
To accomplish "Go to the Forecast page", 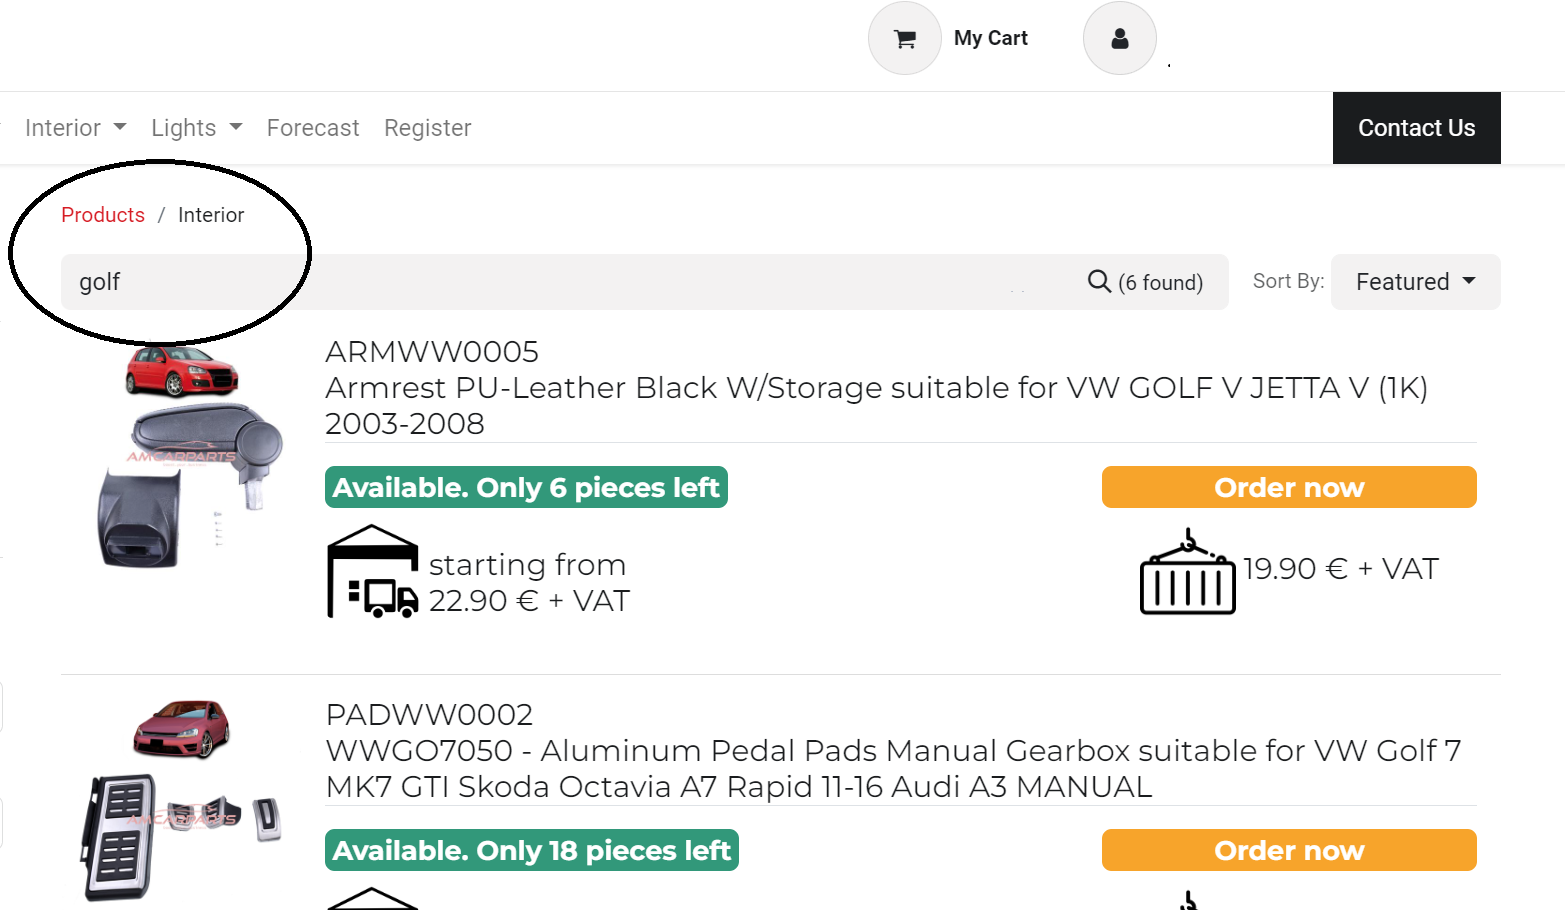I will coord(313,128).
